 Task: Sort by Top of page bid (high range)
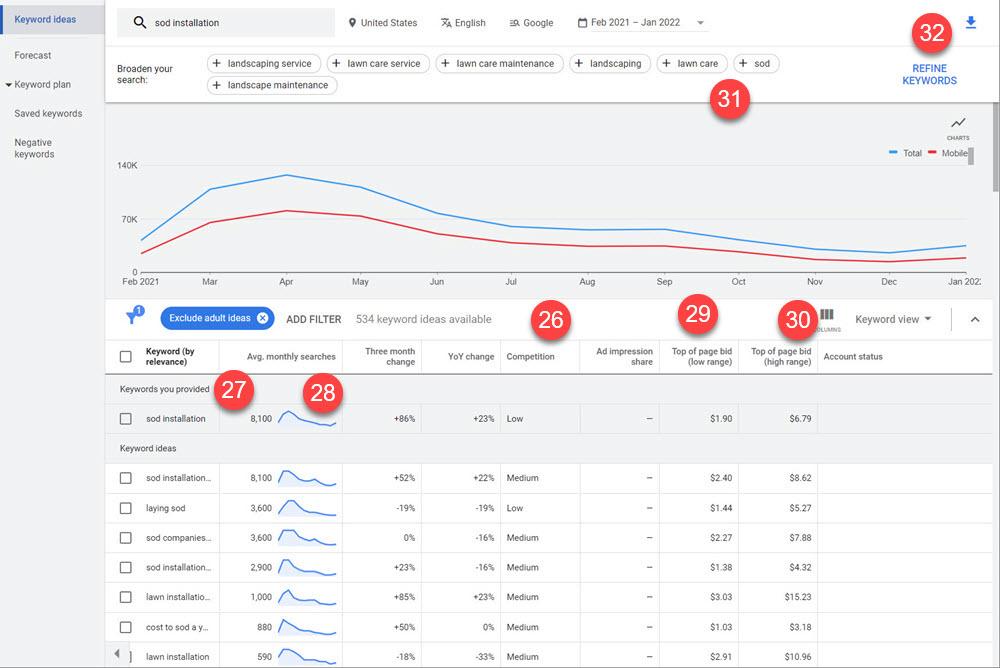[781, 357]
